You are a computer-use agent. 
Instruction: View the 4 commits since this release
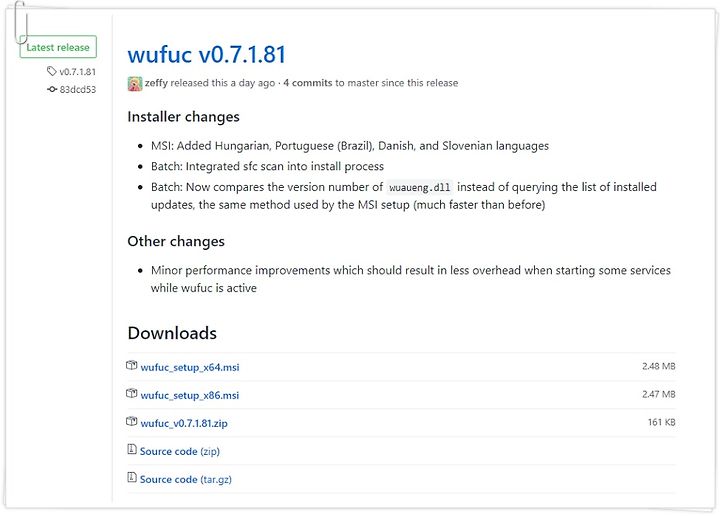308,83
